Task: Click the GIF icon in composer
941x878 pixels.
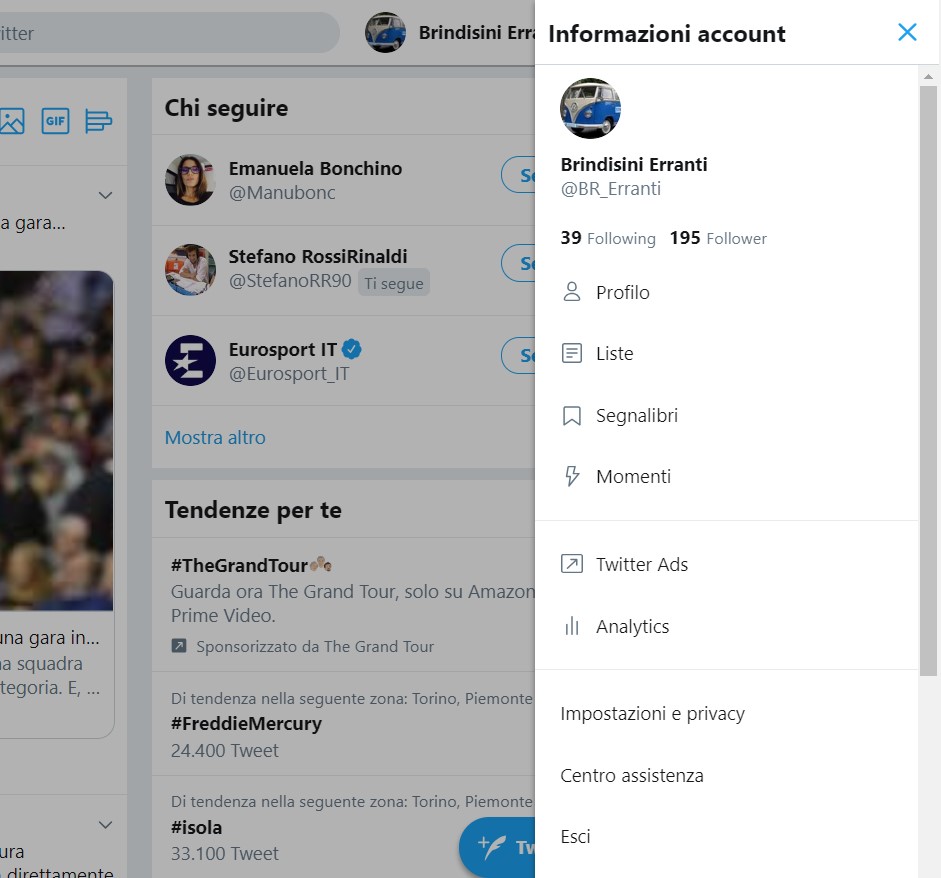Action: click(x=55, y=121)
